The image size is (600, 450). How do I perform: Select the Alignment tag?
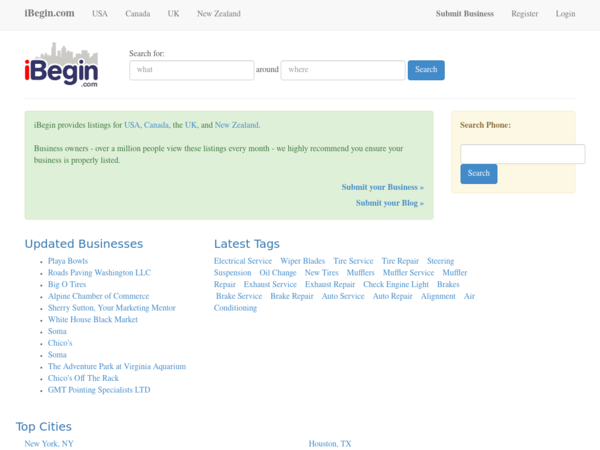coord(438,296)
